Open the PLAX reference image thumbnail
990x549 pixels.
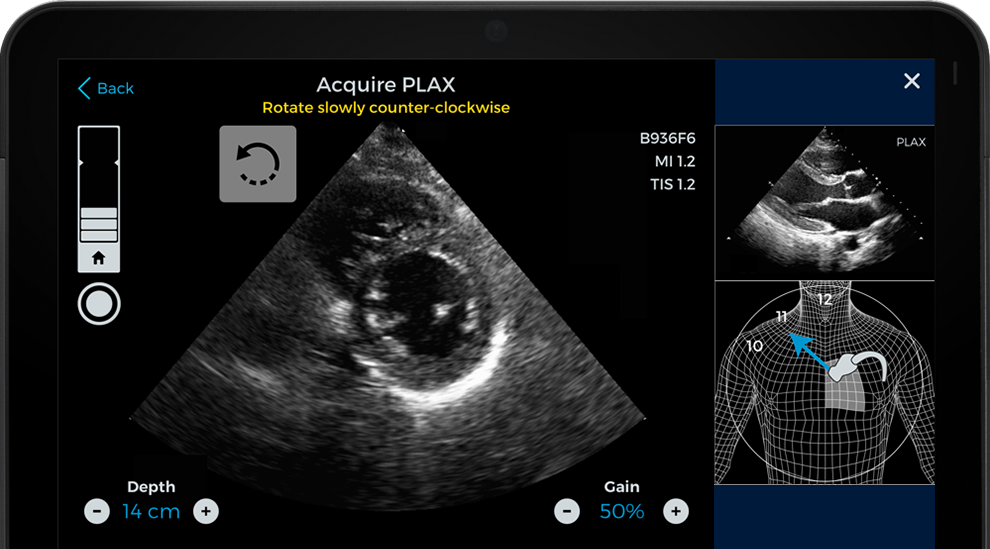pyautogui.click(x=825, y=202)
